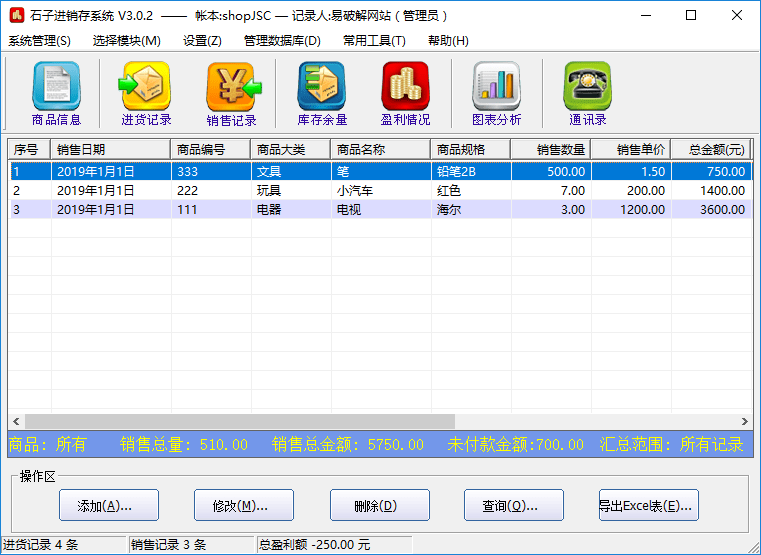Open the 选择模块(M) menu
This screenshot has height=555, width=761.
[126, 41]
